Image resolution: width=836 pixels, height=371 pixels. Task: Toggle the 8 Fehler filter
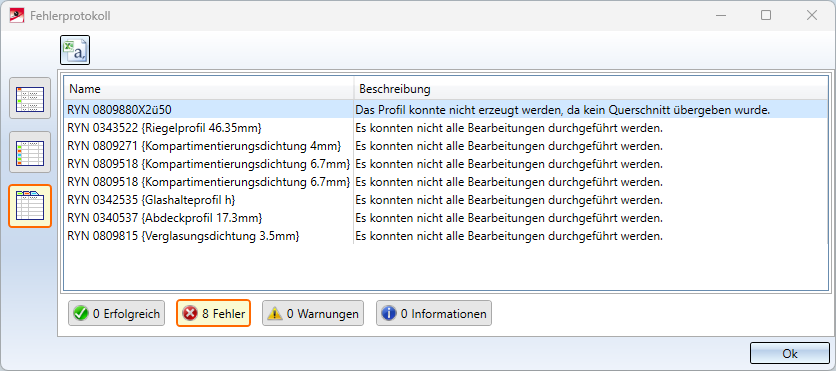[x=213, y=313]
